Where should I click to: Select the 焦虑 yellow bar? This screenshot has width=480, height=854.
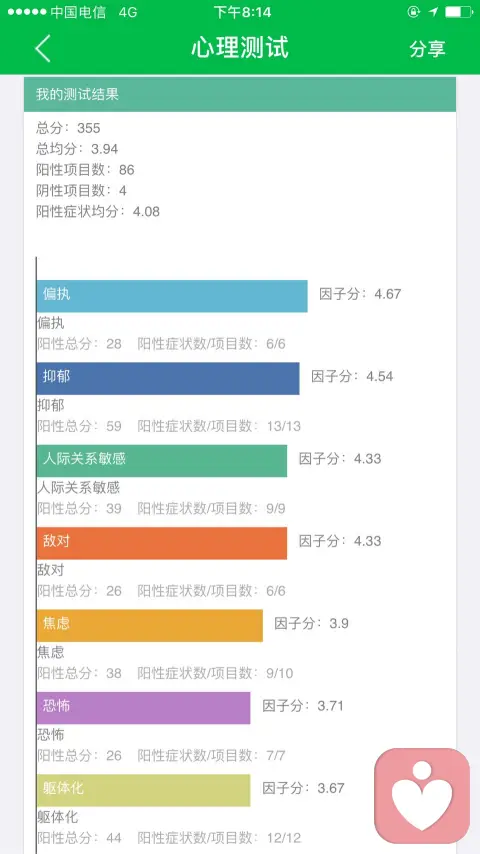(150, 625)
